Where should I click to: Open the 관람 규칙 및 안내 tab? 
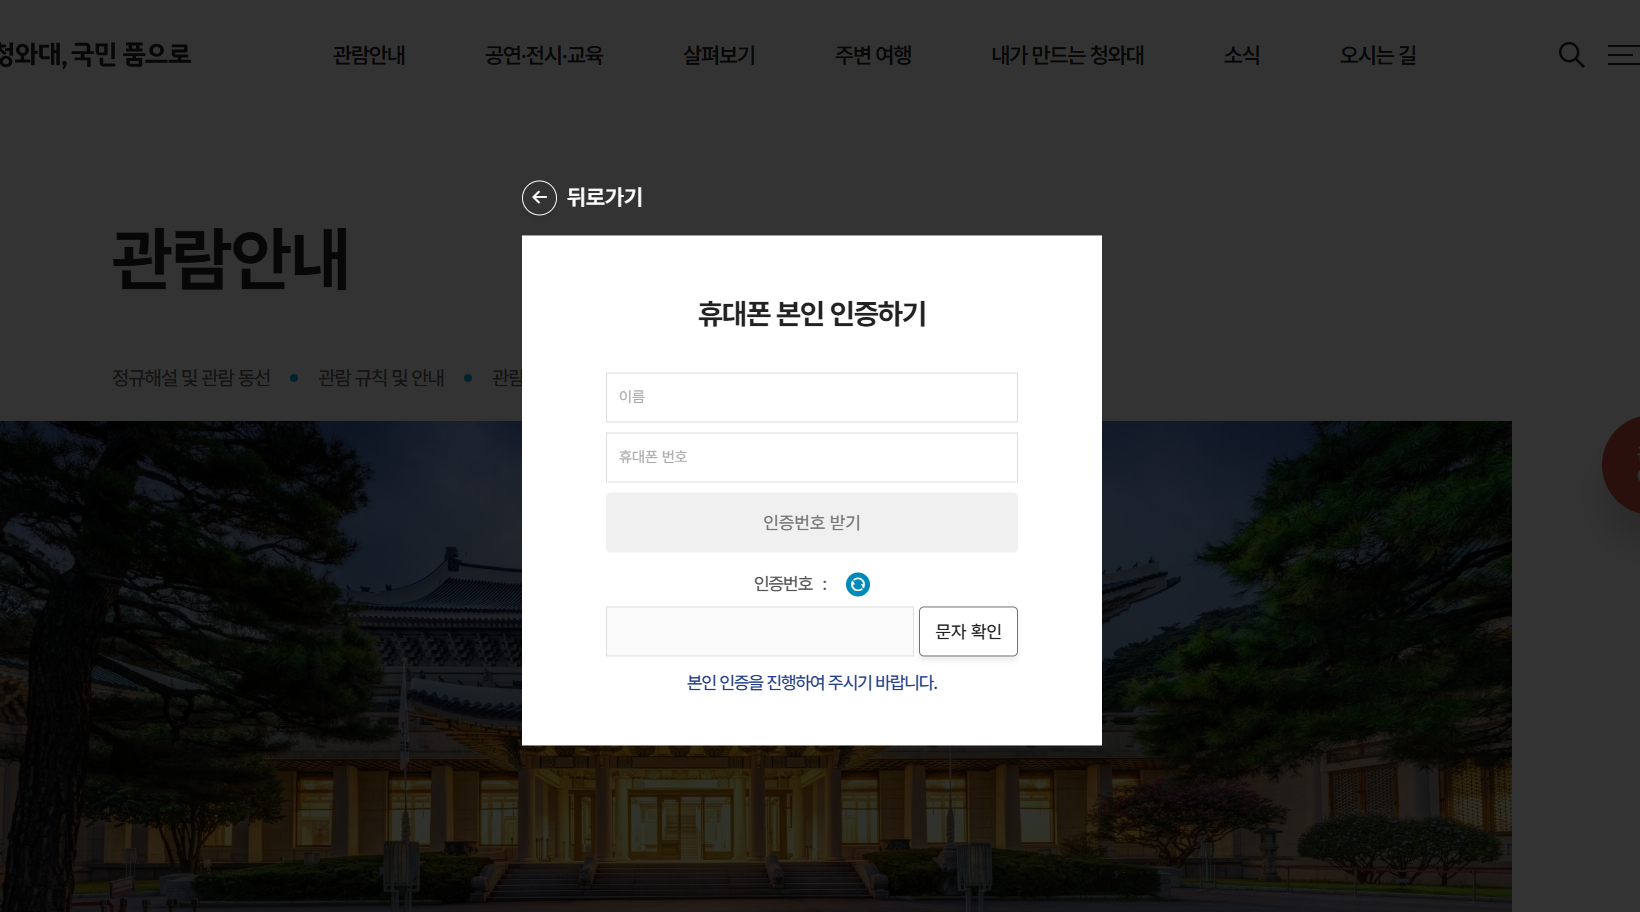tap(381, 378)
